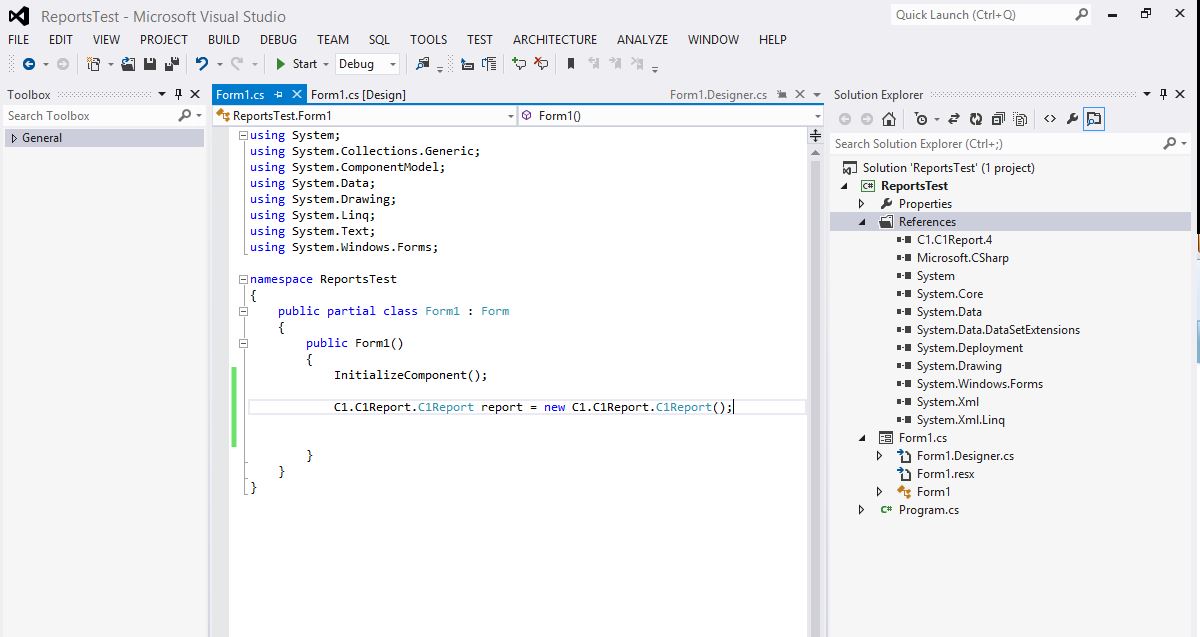Refresh the Solution Explorer with Refresh icon

tap(975, 119)
